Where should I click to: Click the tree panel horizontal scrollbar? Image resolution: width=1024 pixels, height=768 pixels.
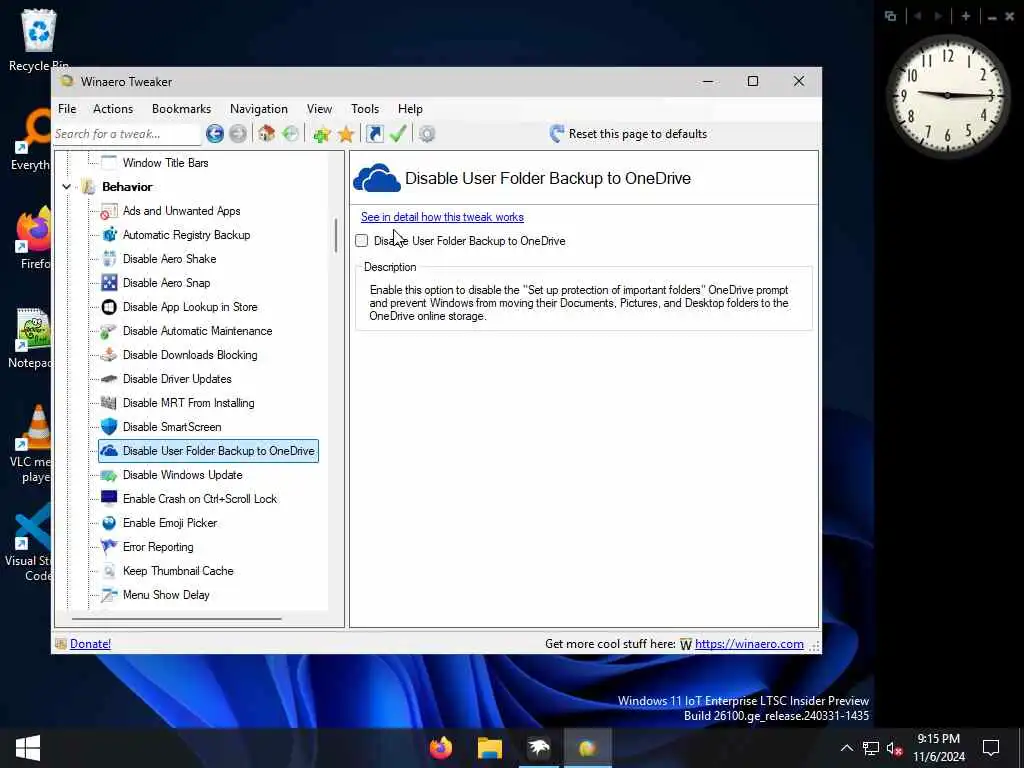[x=176, y=618]
